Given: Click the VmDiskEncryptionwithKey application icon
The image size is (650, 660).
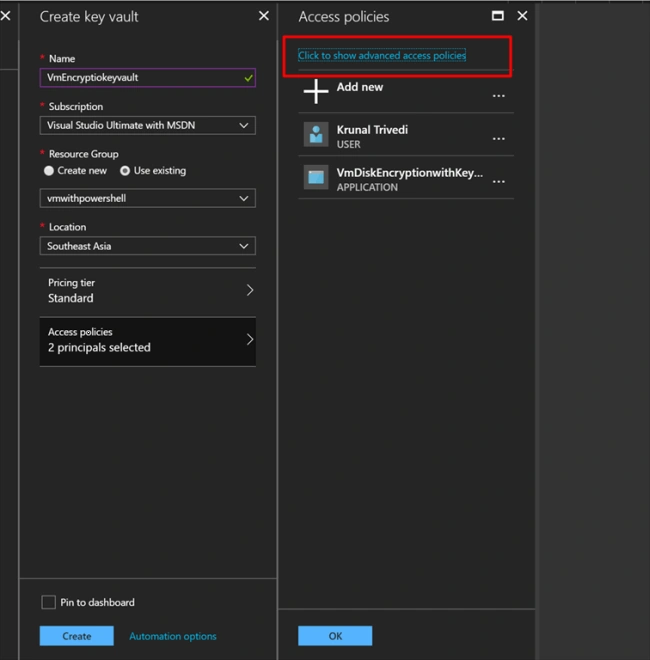Looking at the screenshot, I should [x=316, y=177].
